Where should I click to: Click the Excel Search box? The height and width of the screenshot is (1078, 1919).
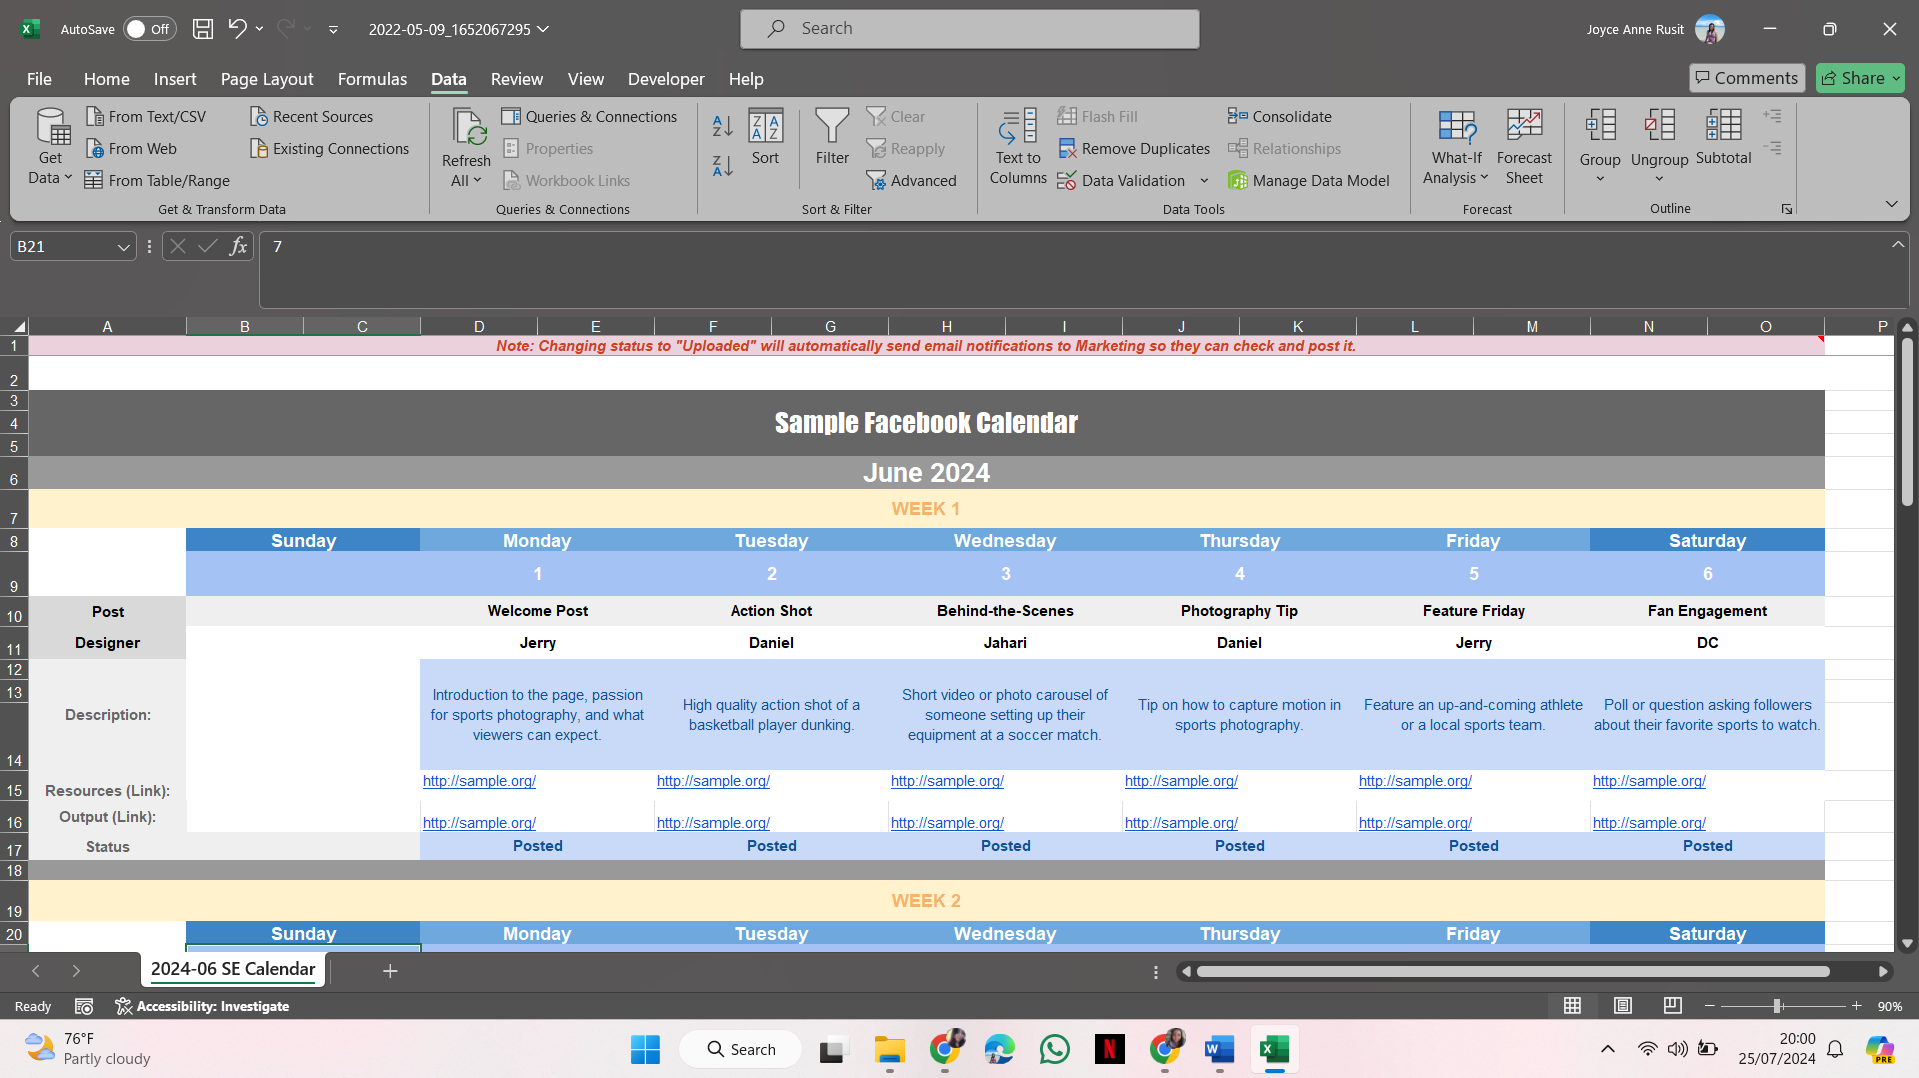pos(970,29)
